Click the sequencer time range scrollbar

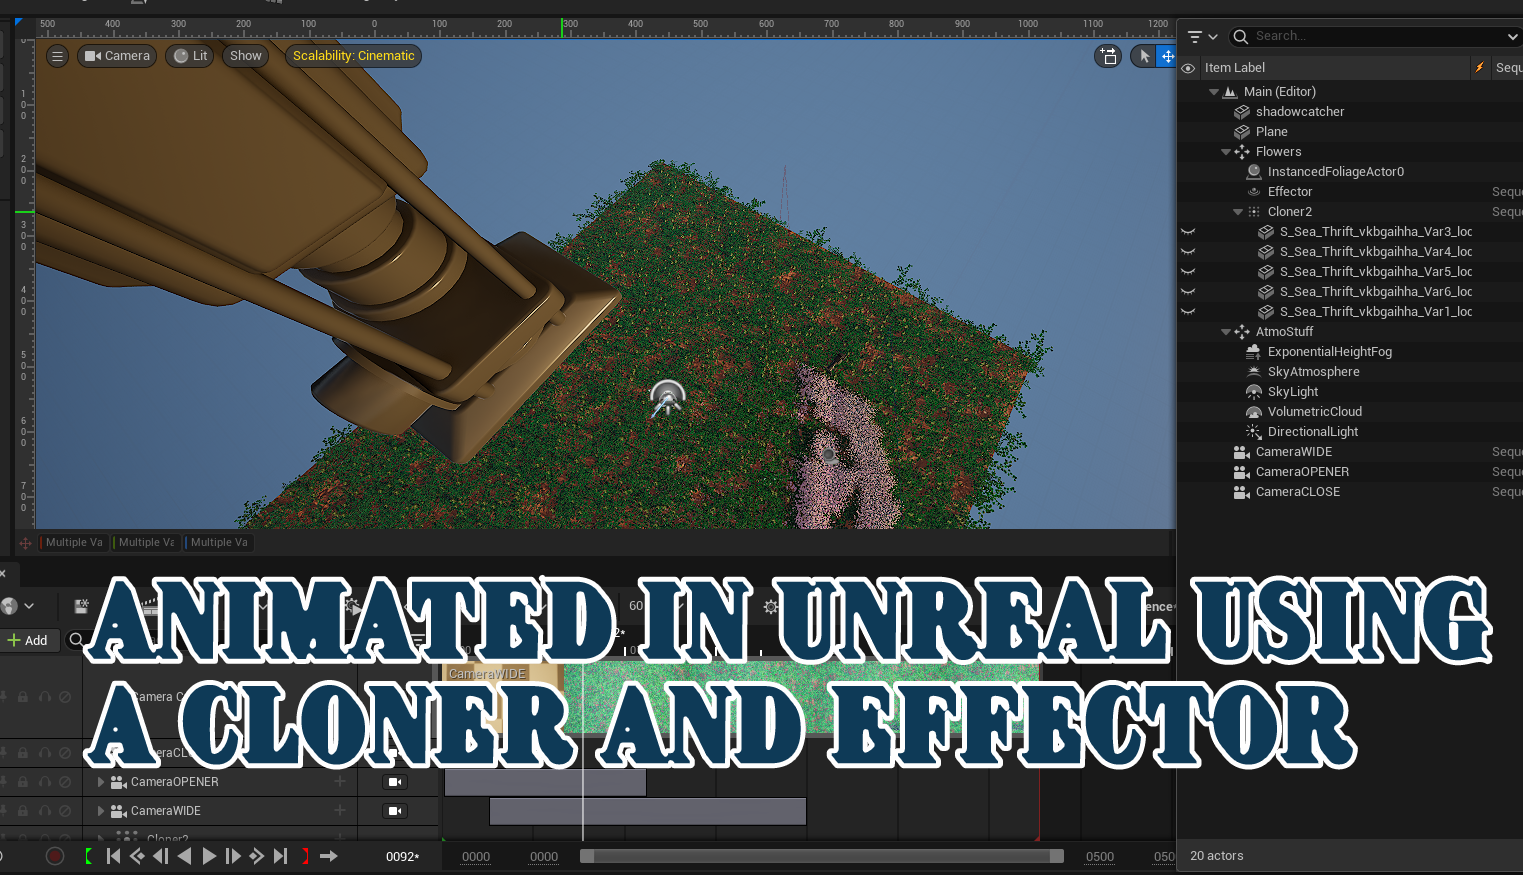pos(822,856)
